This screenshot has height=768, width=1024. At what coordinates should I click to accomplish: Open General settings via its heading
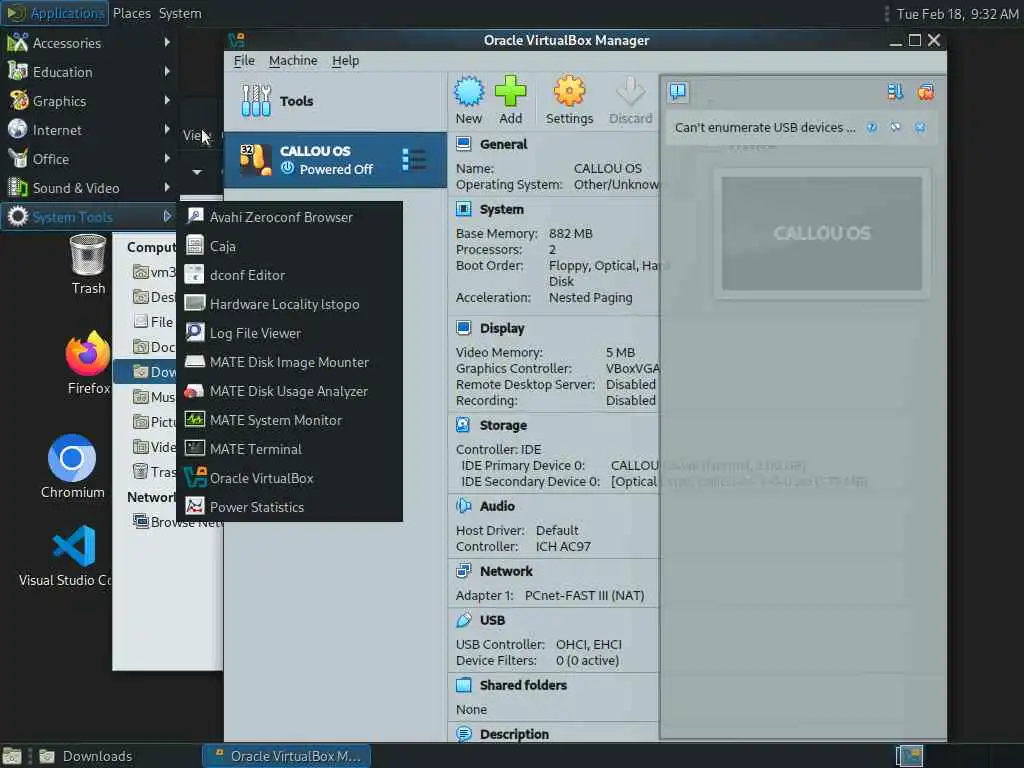pyautogui.click(x=503, y=144)
